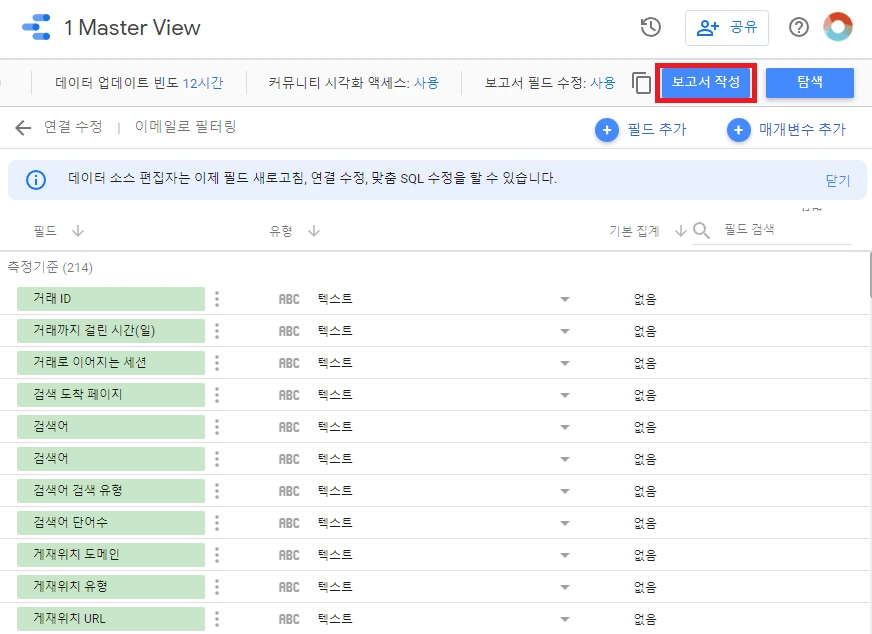Screen dimensions: 872x634
Task: Open the three-dot menu for 거래 ID
Action: coord(217,298)
